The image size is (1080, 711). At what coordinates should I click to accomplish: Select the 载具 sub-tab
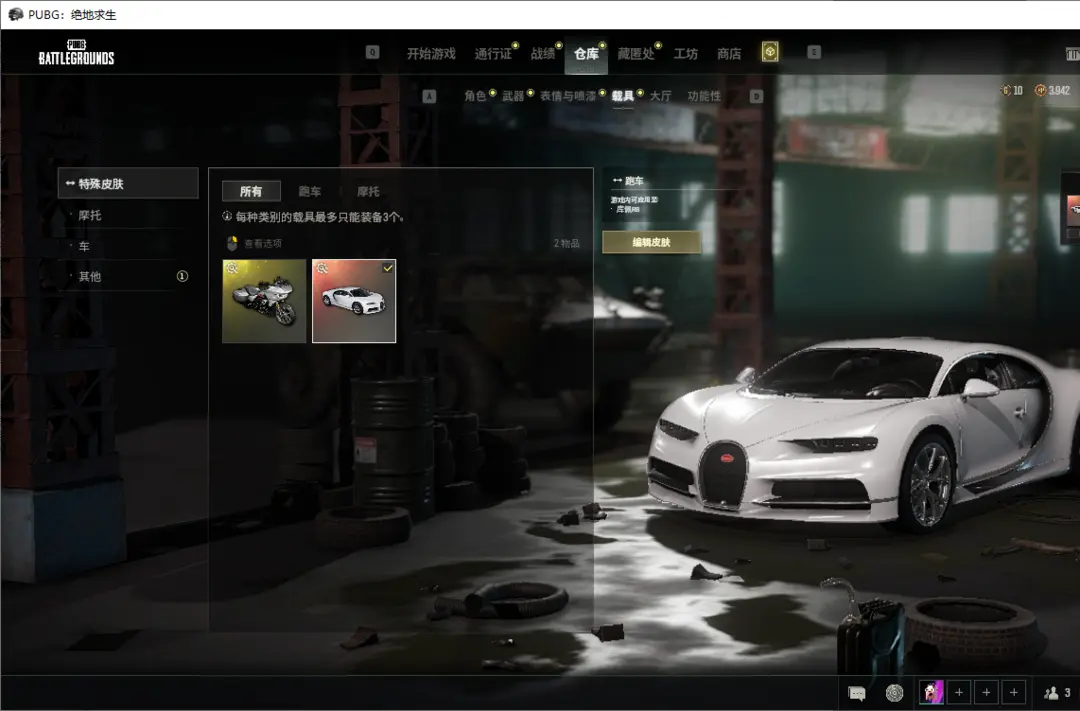tap(623, 96)
